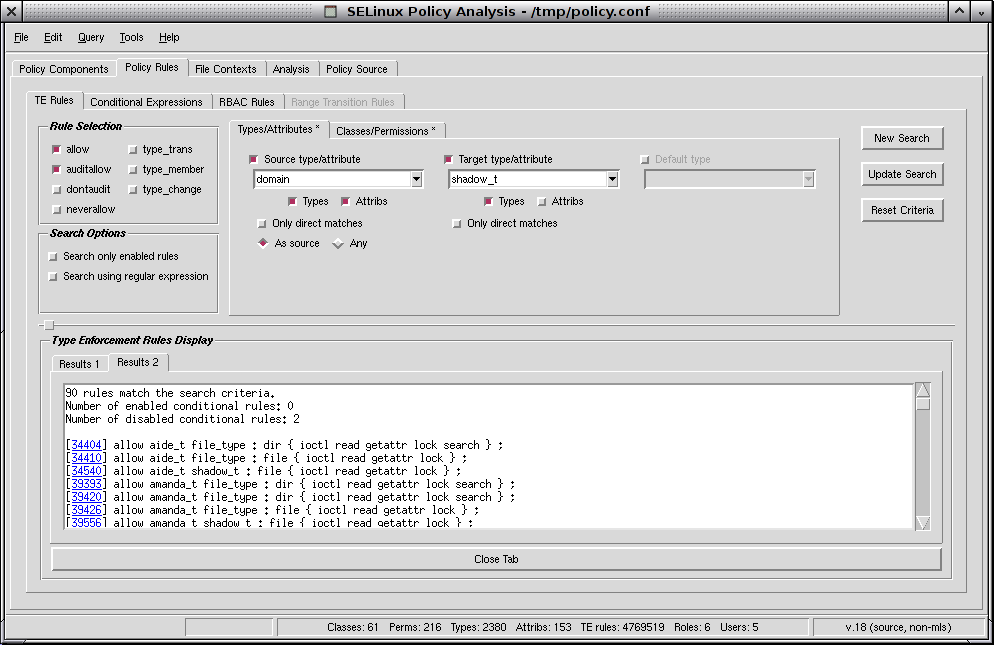Enable the type_member rule checkbox
Image resolution: width=994 pixels, height=645 pixels.
[x=132, y=169]
